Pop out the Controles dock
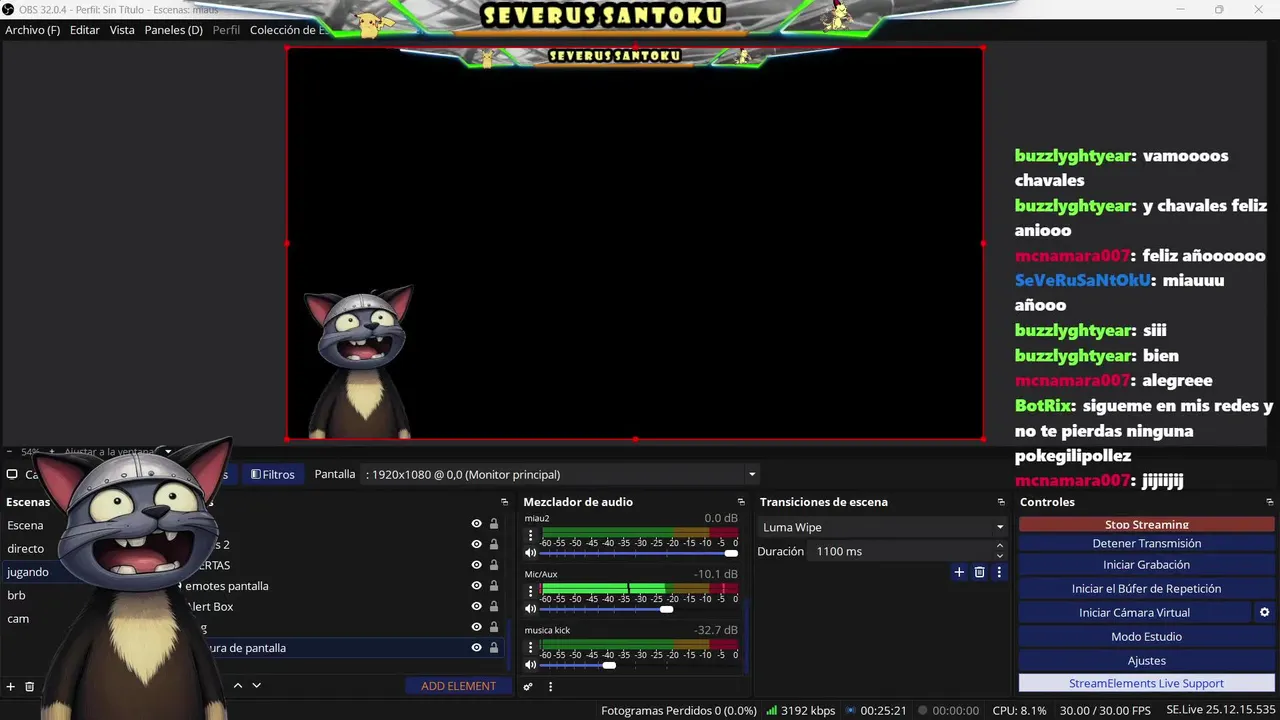This screenshot has height=720, width=1280. click(1269, 502)
